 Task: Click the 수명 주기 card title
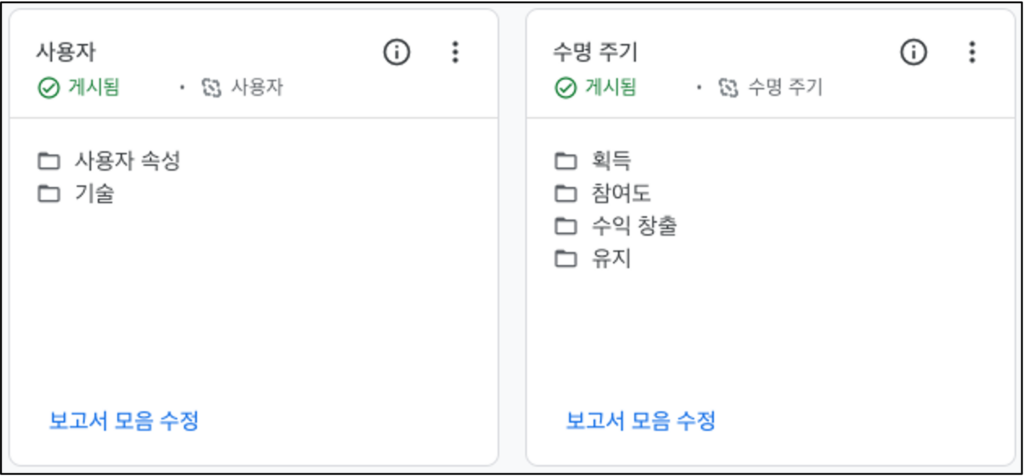pyautogui.click(x=595, y=52)
